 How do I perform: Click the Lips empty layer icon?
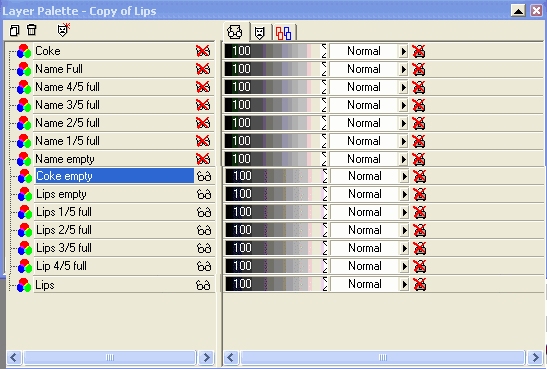(x=25, y=194)
